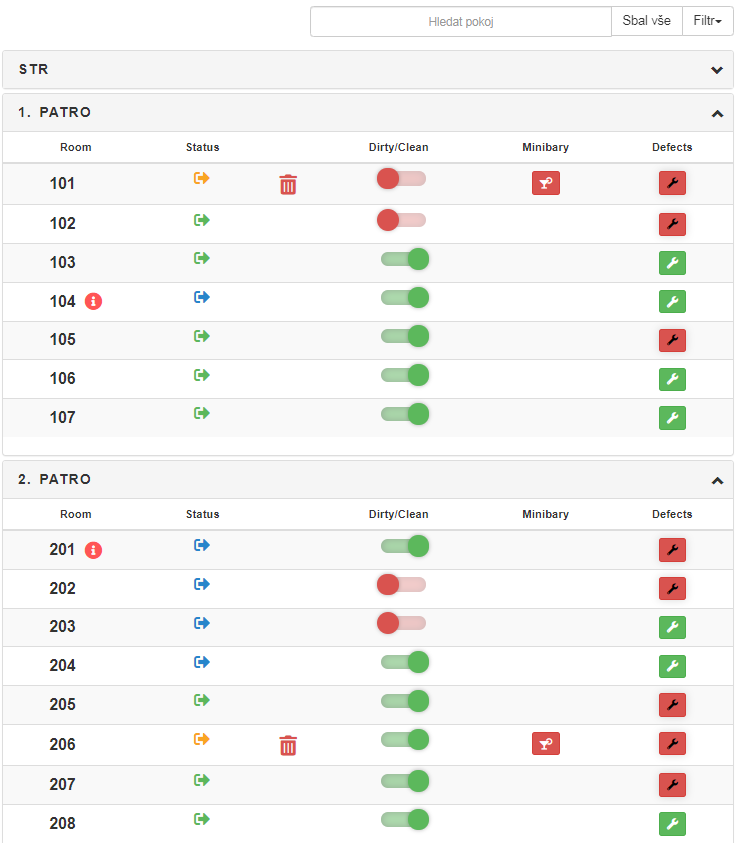
Task: Toggle Dirty/Clean switch for room 101
Action: 402,179
